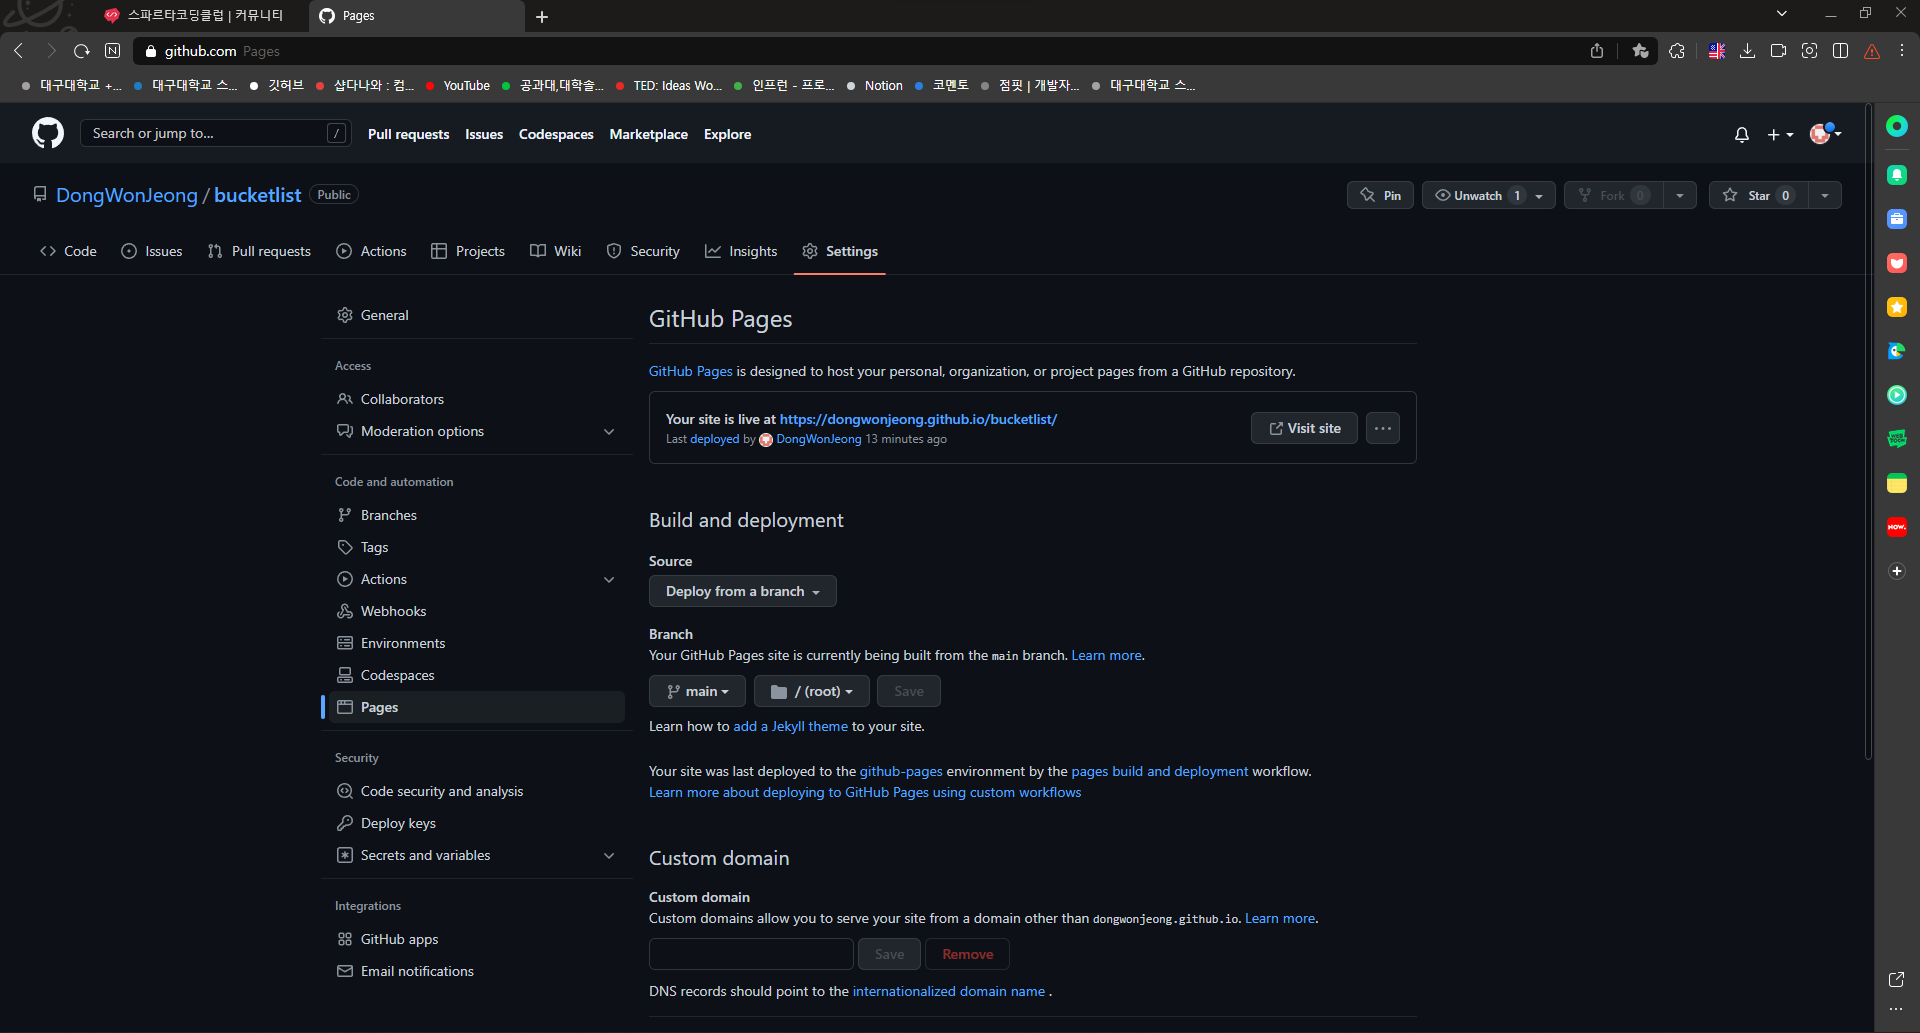This screenshot has width=1920, height=1033.
Task: Open the / (root) folder selector
Action: click(812, 691)
